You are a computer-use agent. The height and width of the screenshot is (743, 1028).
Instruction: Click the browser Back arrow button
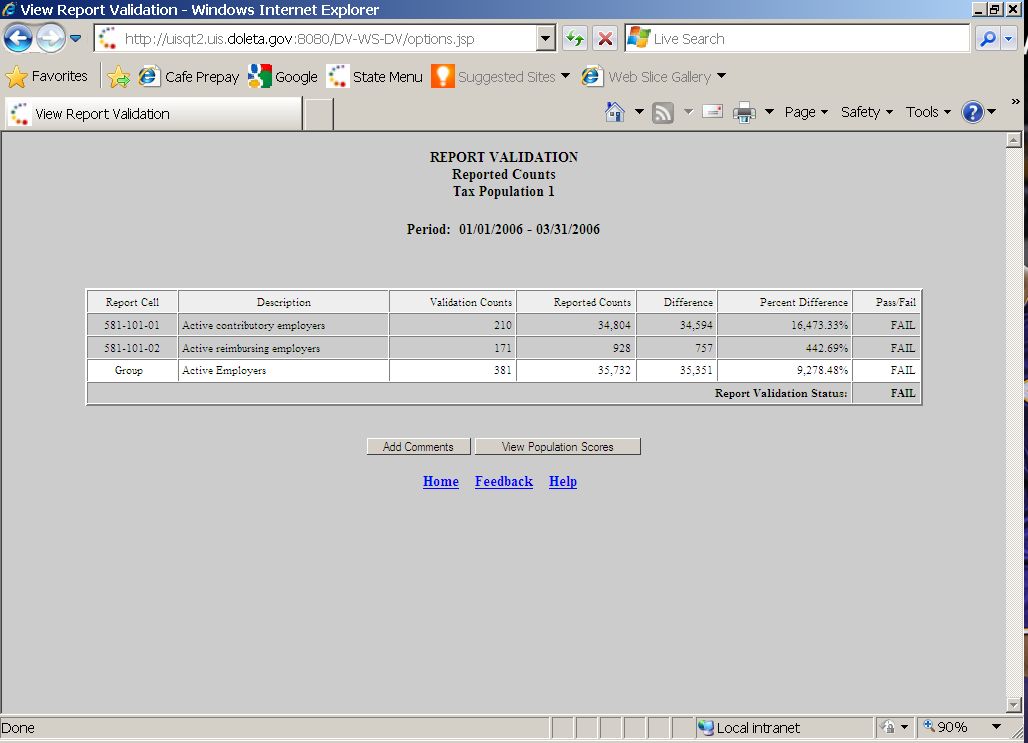pos(18,39)
